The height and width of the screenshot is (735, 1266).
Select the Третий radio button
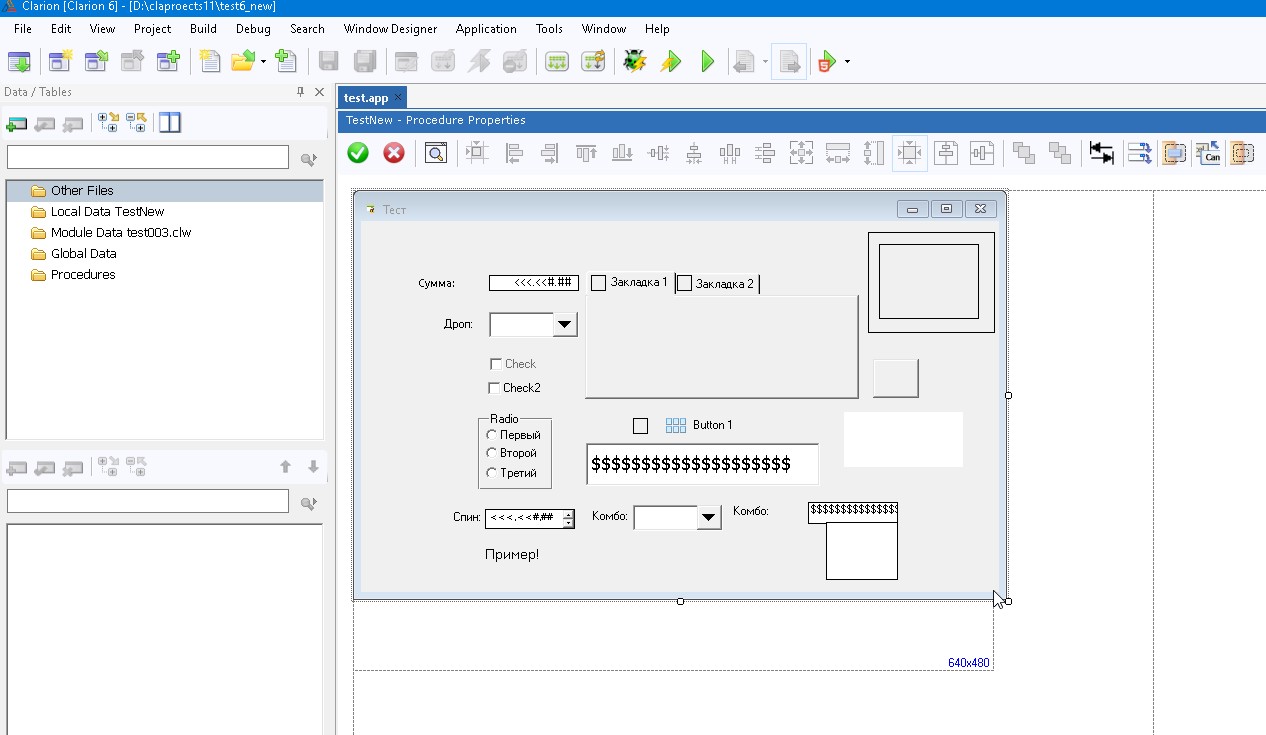492,473
